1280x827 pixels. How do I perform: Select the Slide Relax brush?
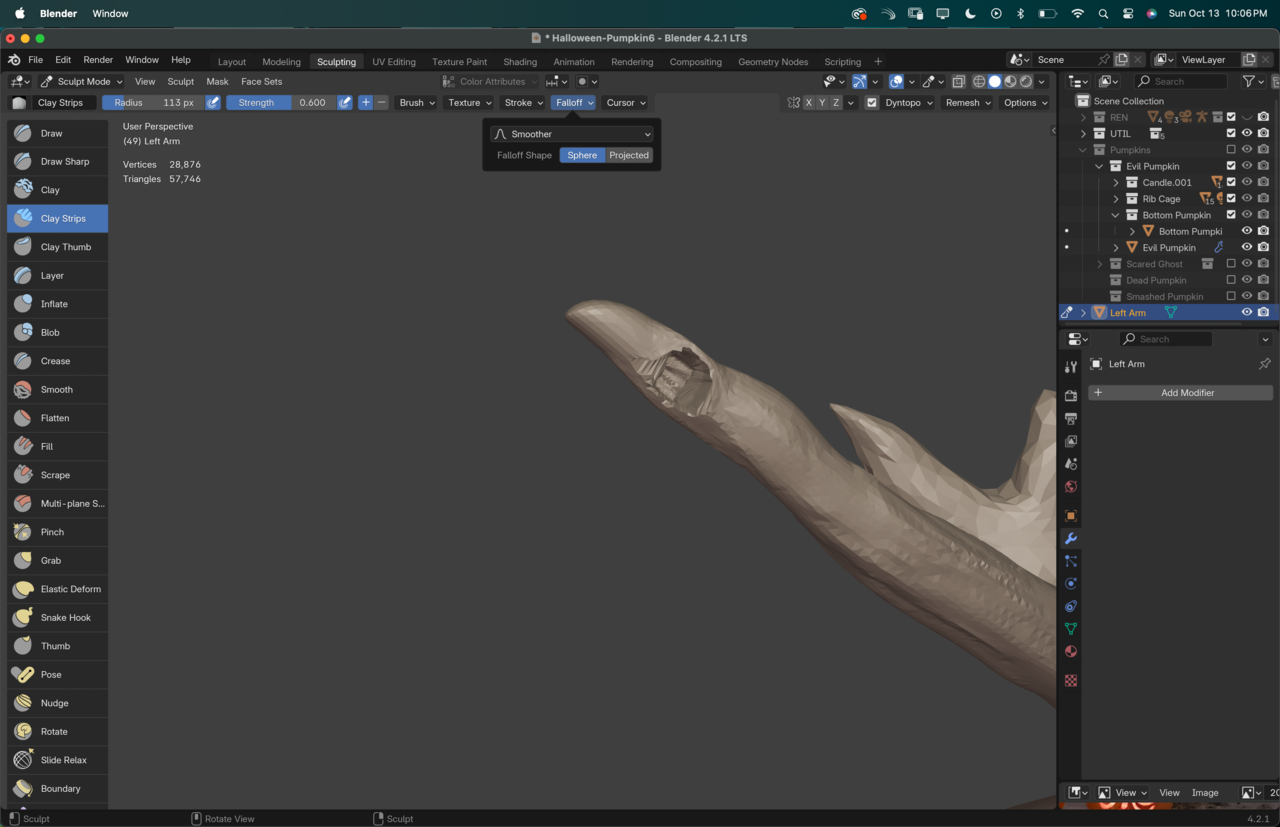click(58, 760)
